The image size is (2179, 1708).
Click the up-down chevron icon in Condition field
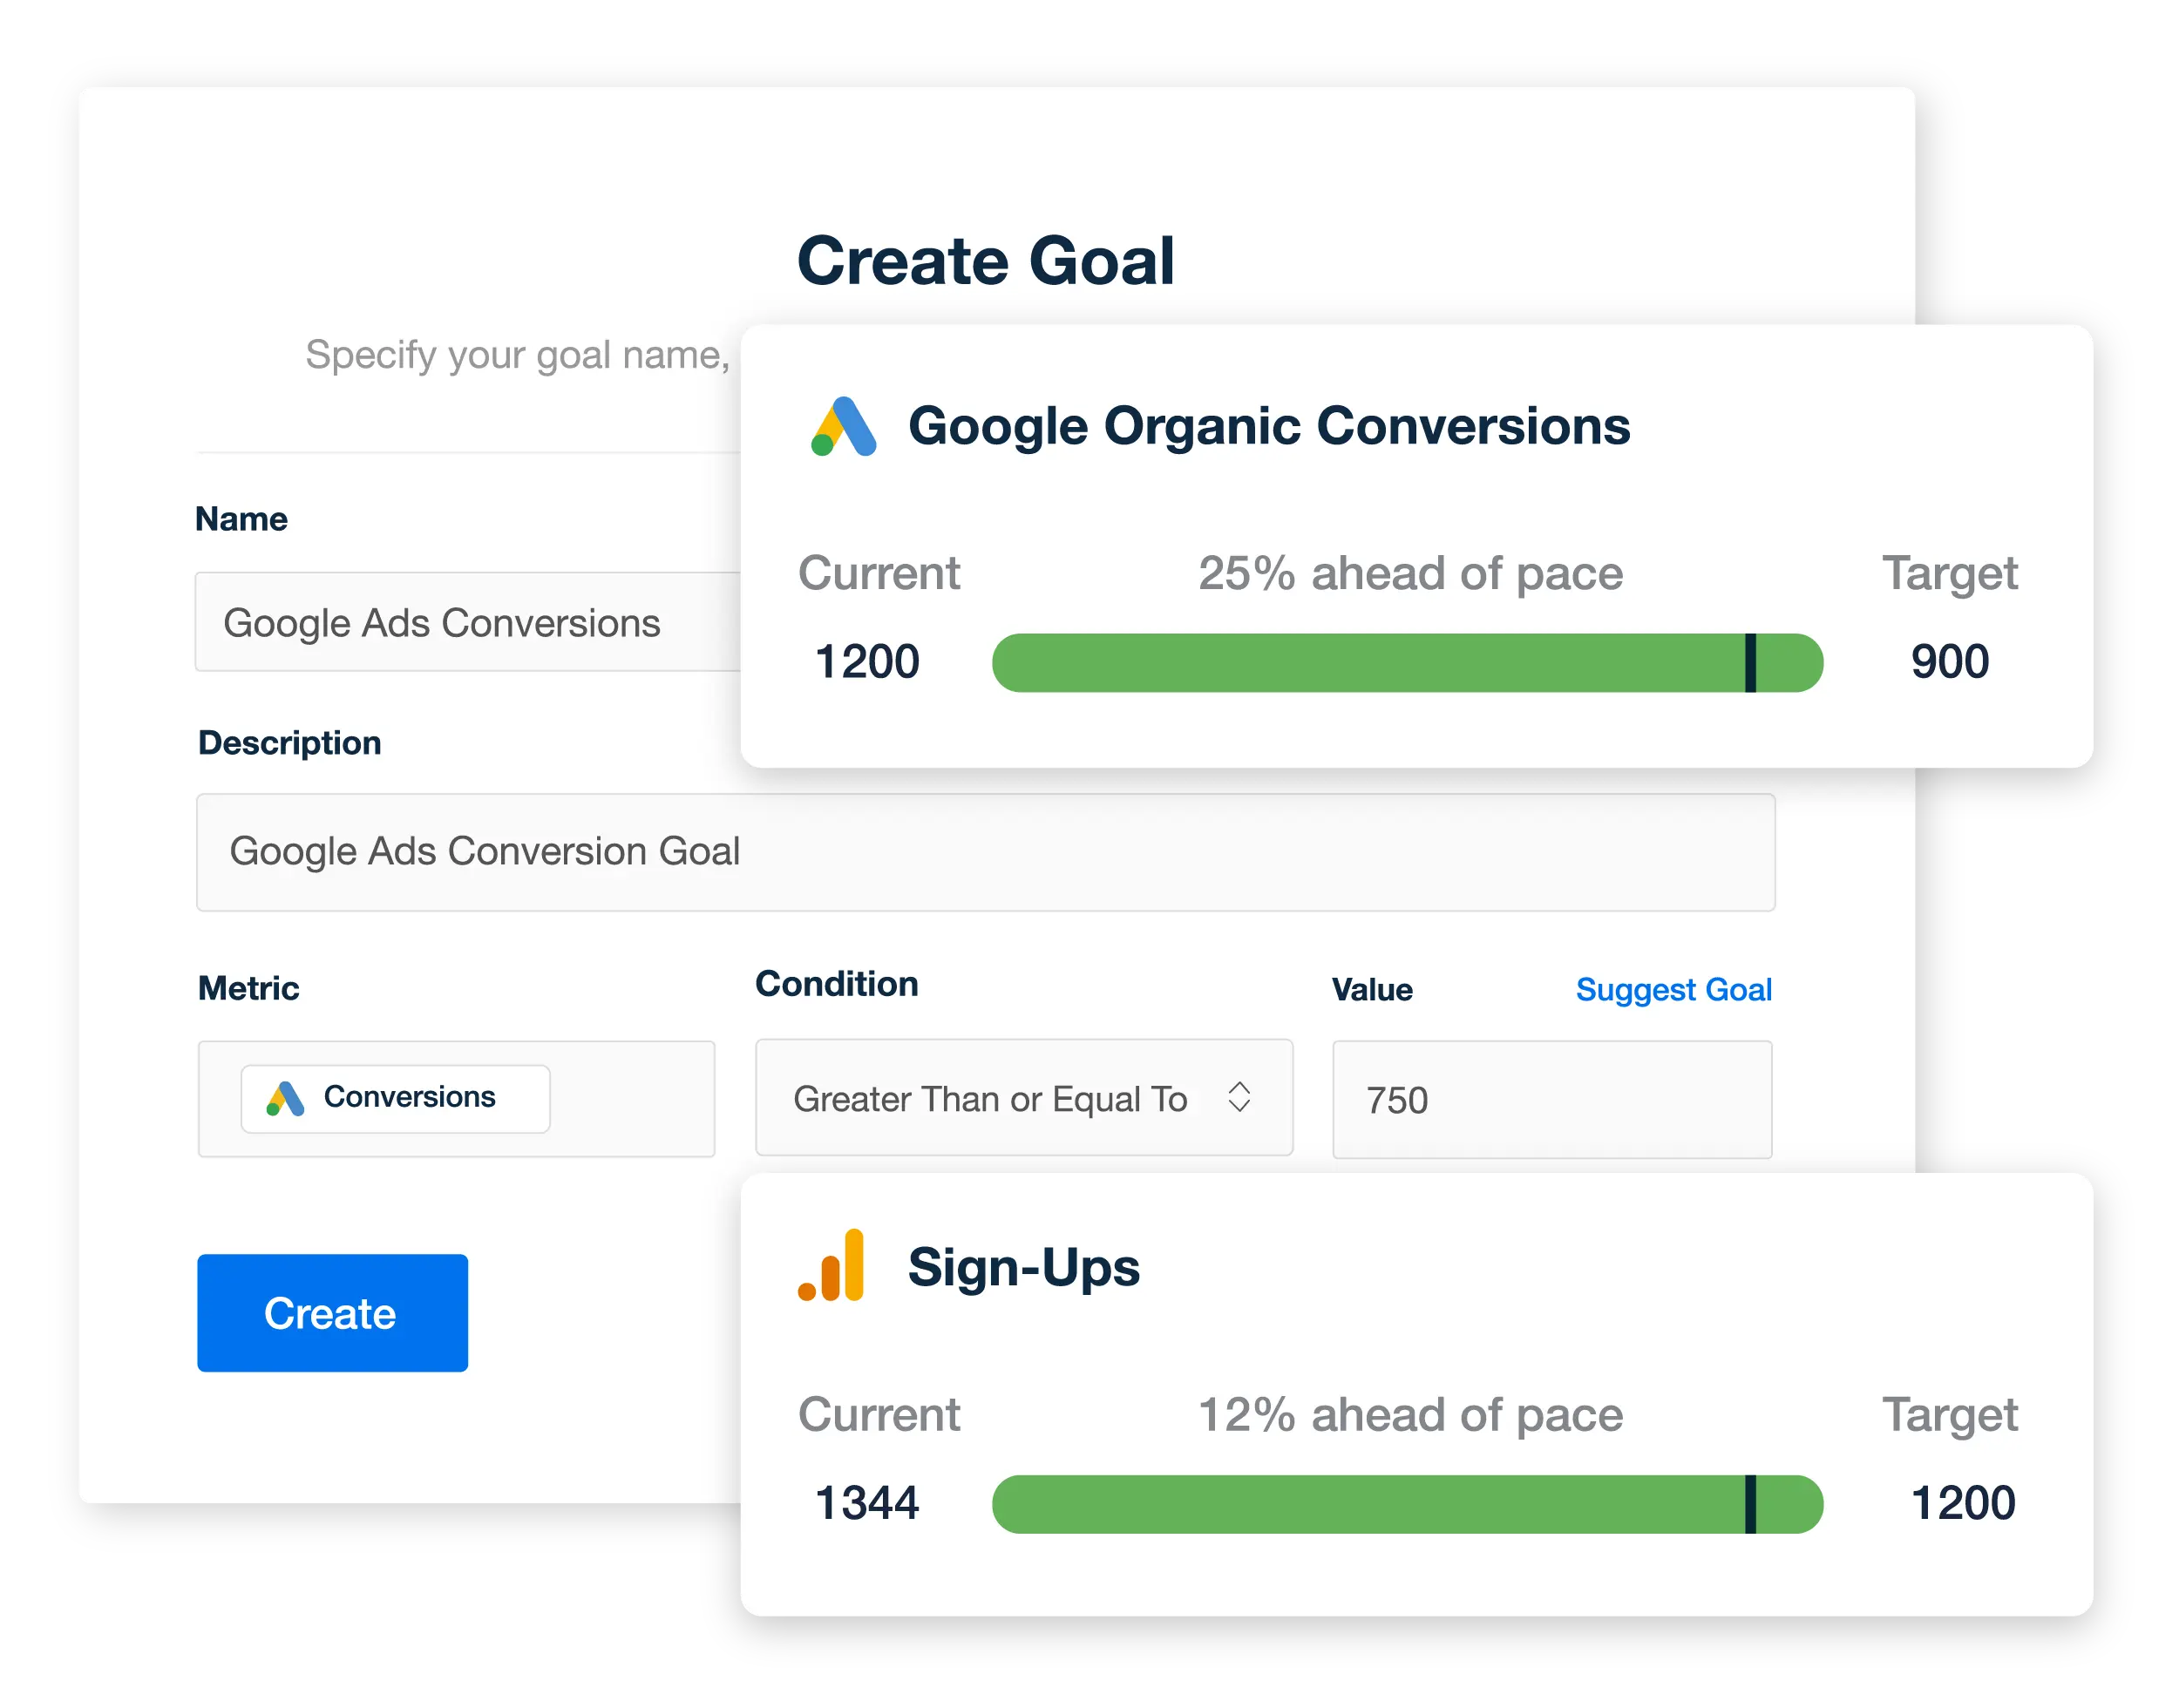[x=1239, y=1097]
